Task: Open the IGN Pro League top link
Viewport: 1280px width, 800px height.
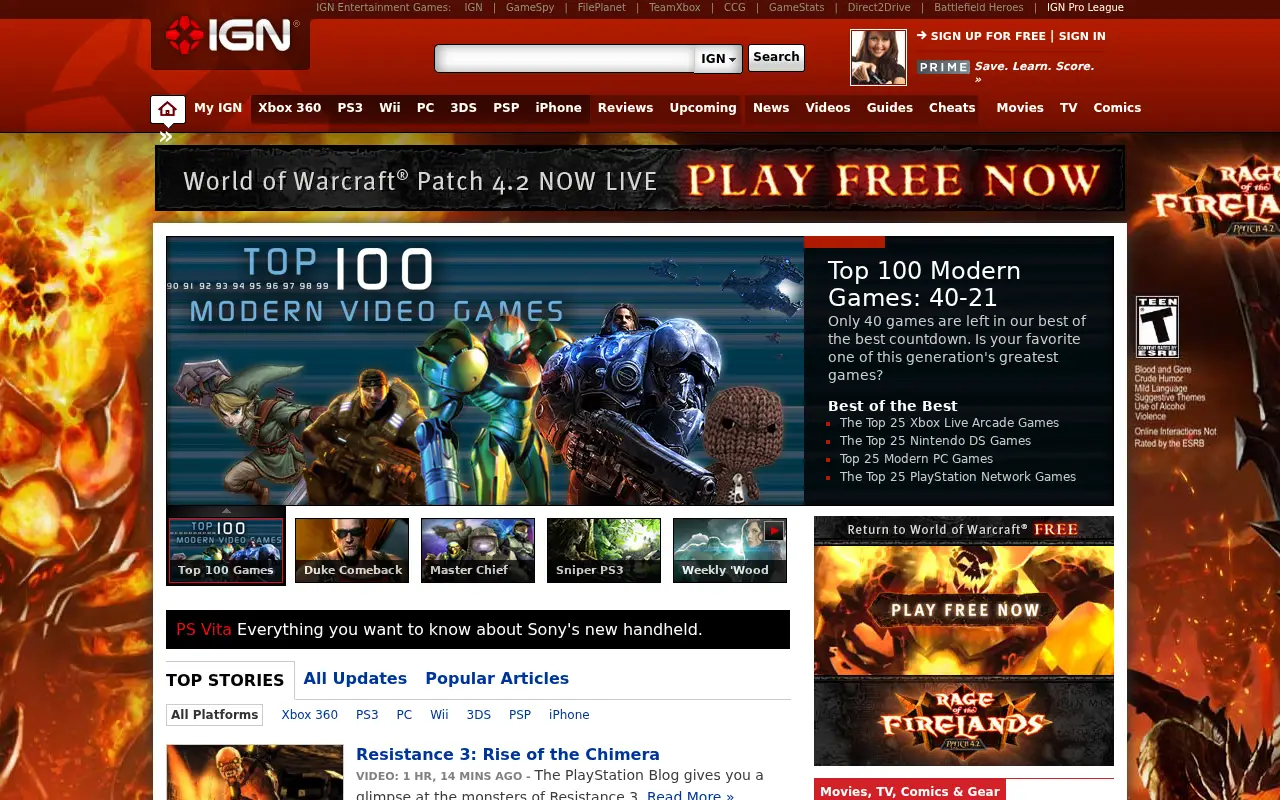Action: (x=1085, y=7)
